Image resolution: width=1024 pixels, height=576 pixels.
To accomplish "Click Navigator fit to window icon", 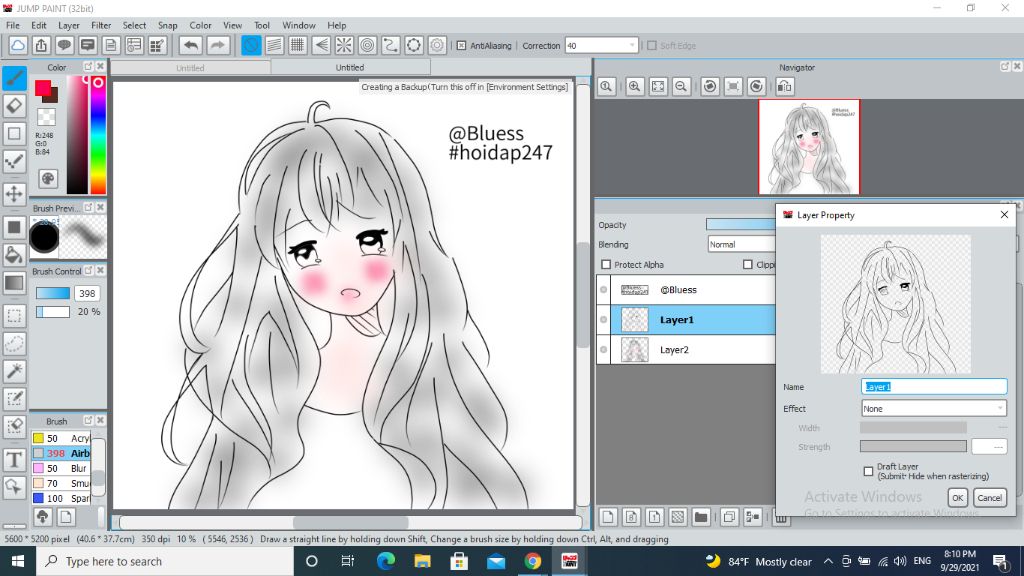I will coord(658,86).
